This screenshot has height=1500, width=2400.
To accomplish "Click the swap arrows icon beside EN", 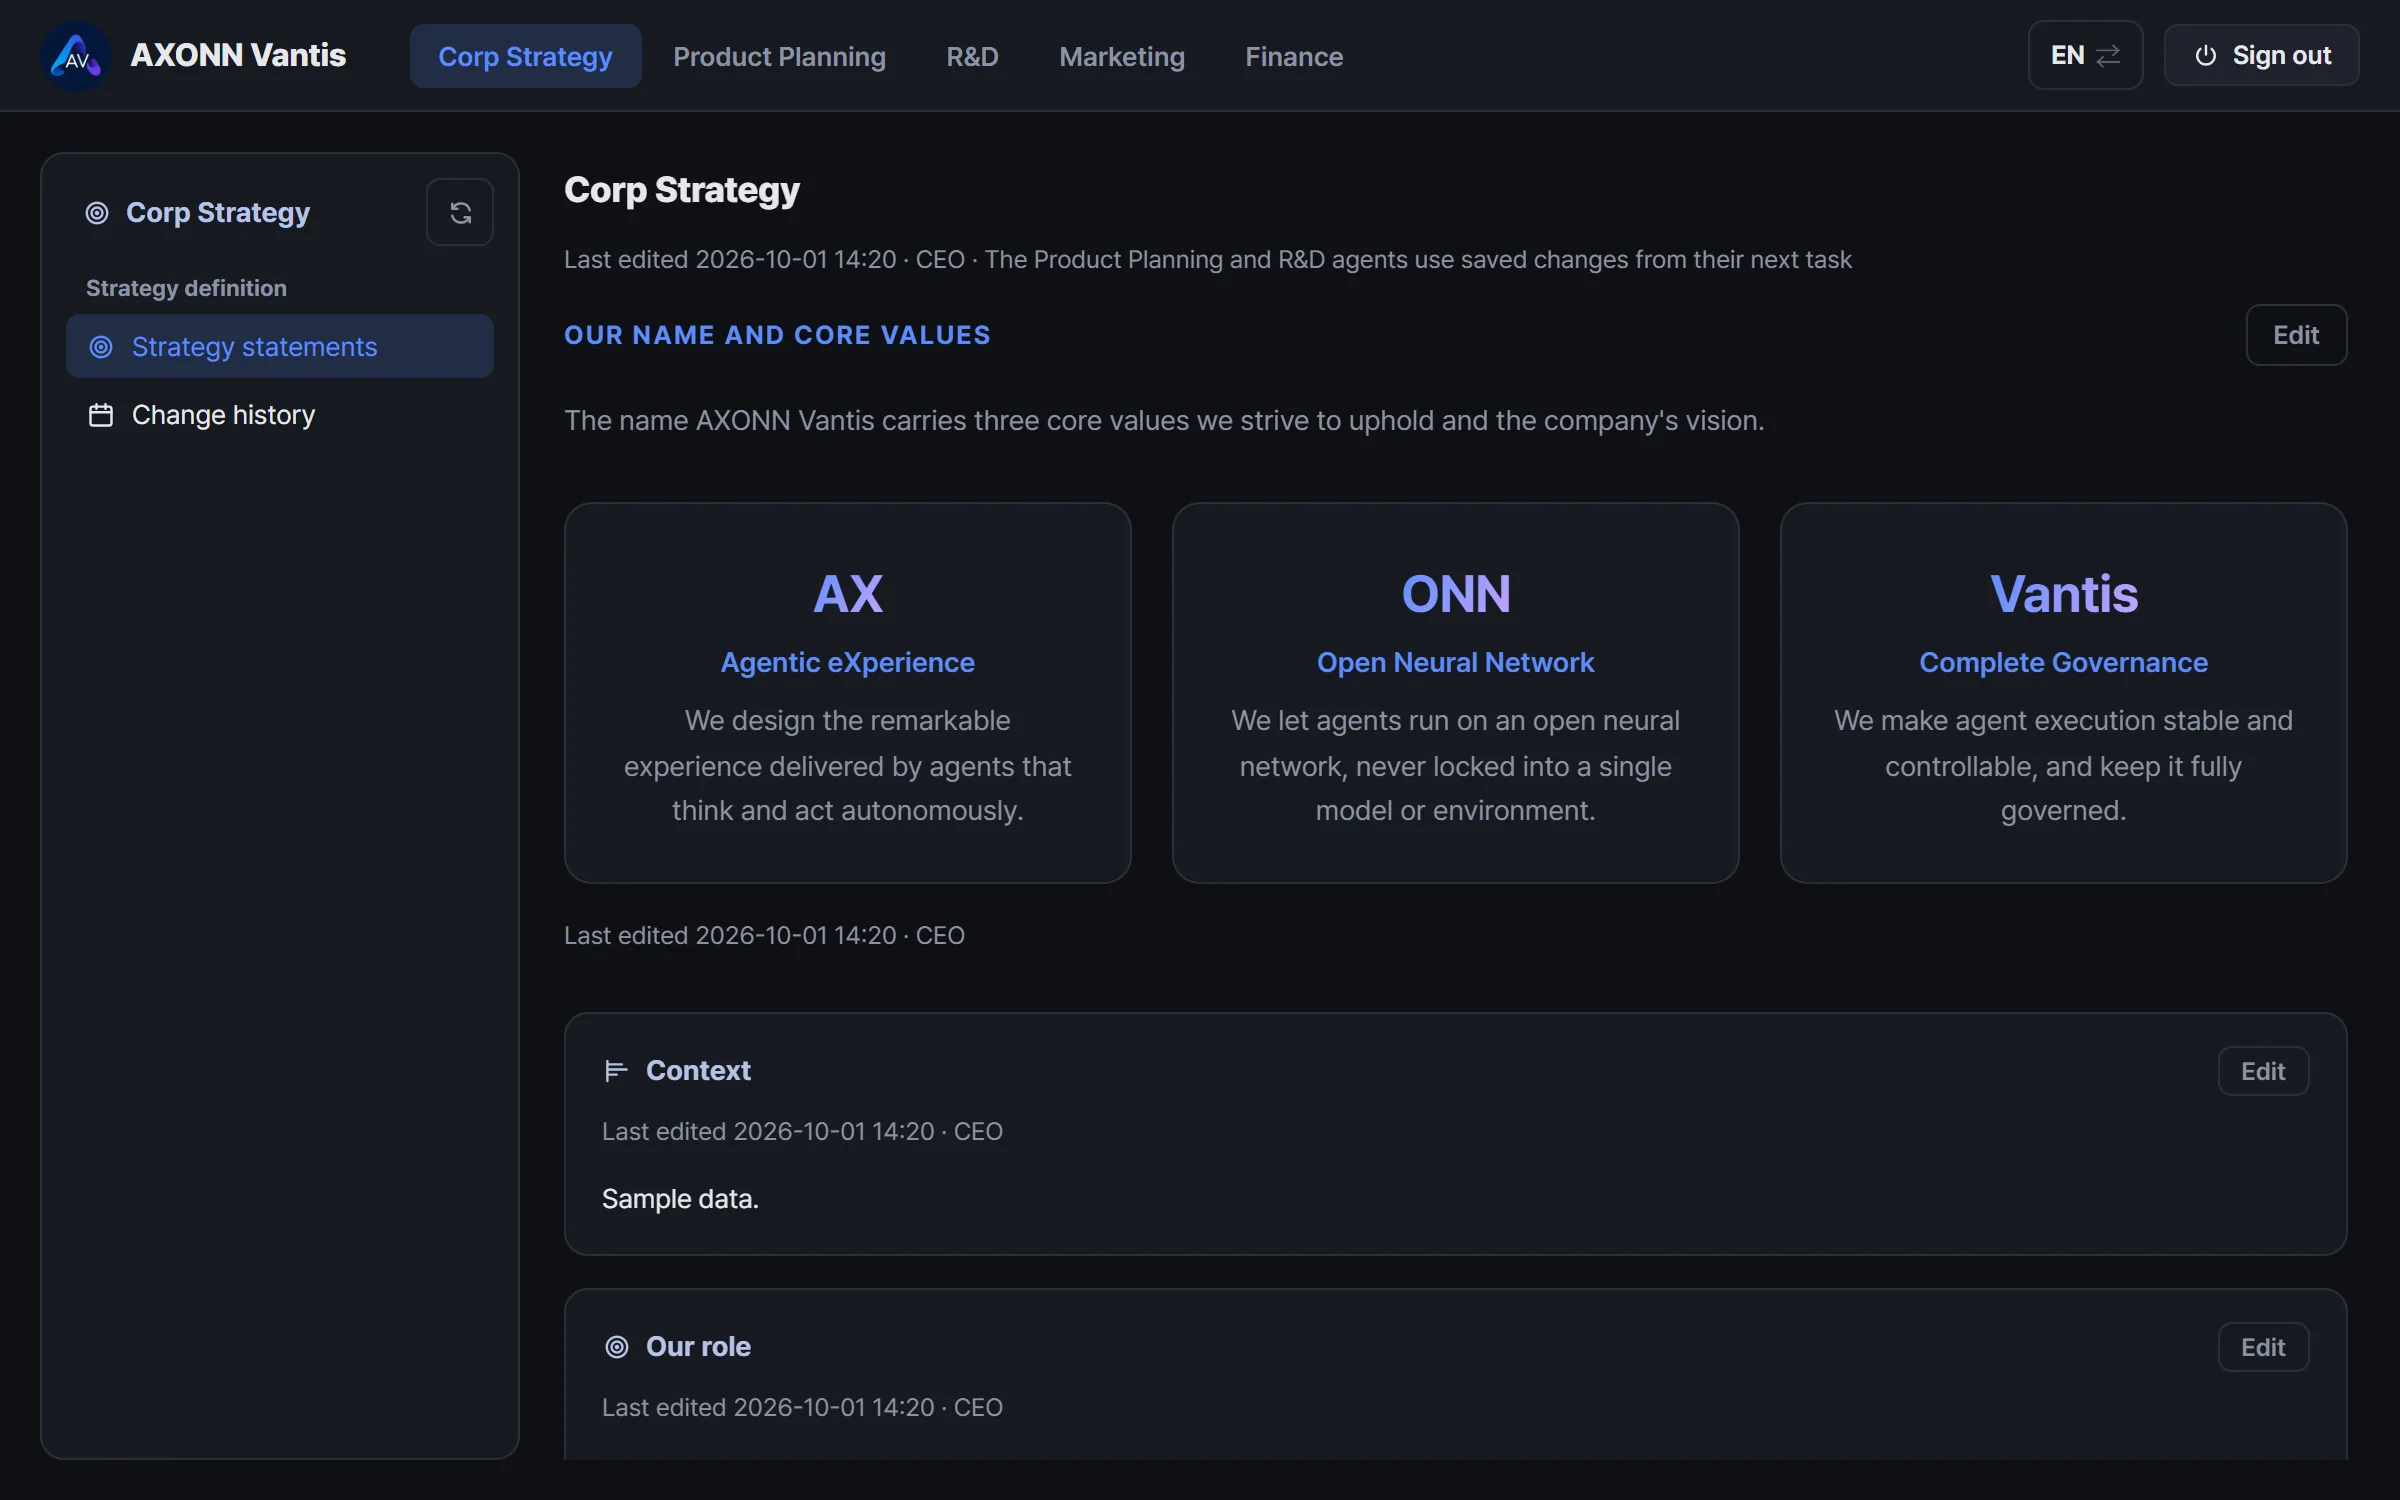I will 2108,56.
